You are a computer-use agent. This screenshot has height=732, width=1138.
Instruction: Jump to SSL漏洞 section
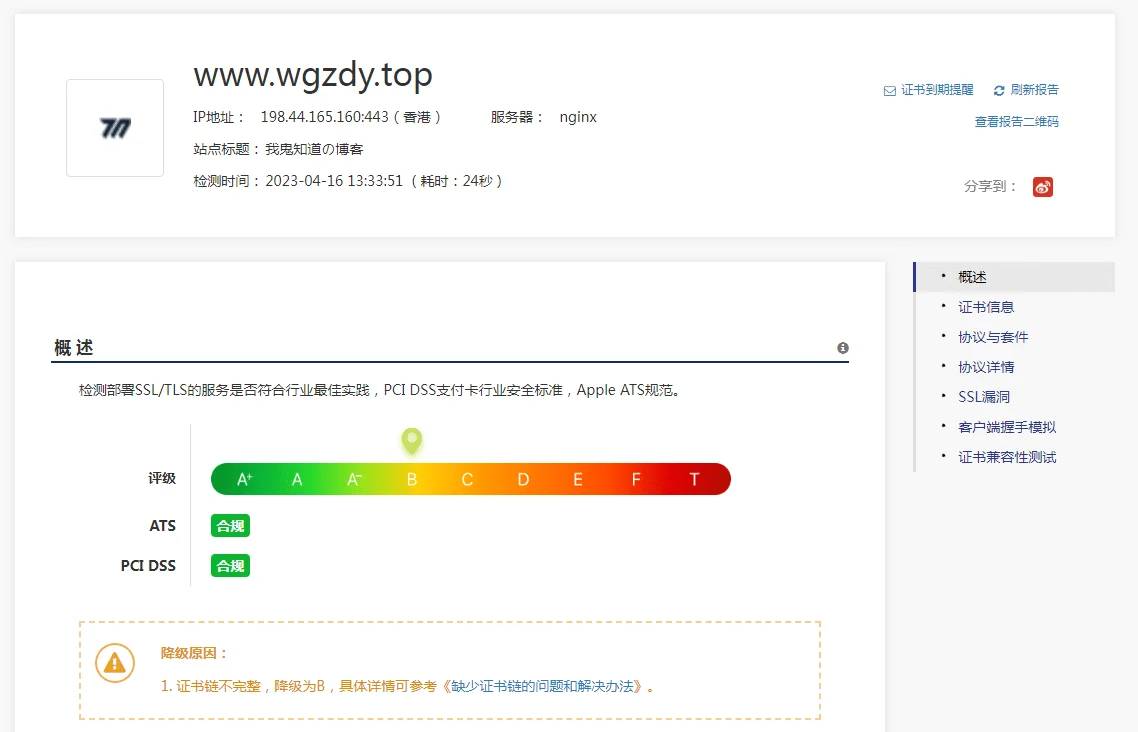coord(983,397)
